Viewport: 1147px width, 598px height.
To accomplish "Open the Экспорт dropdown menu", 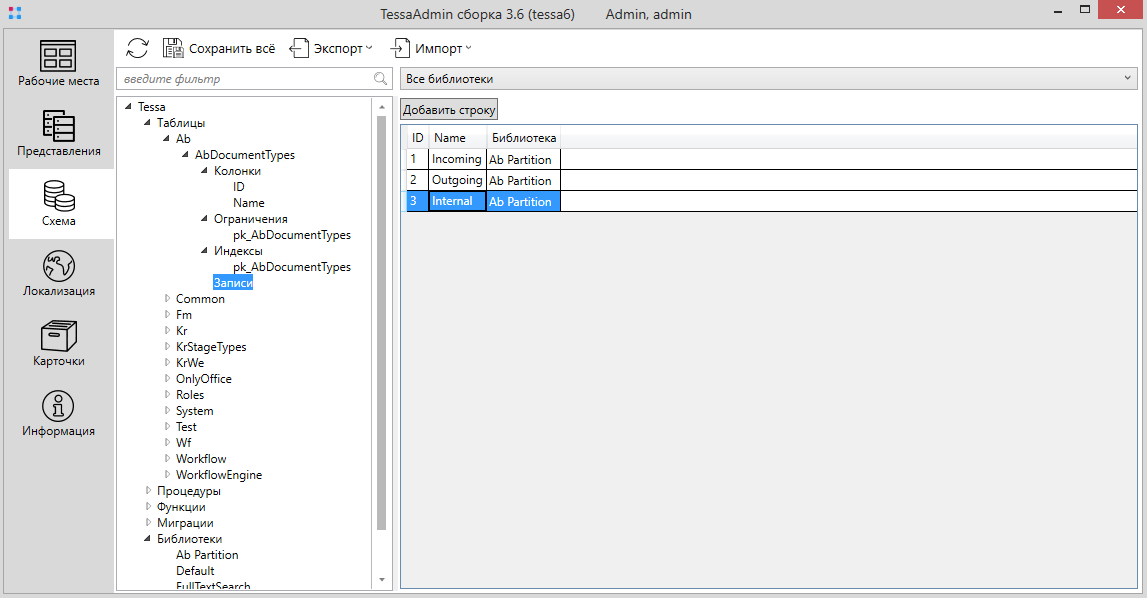I will point(331,48).
